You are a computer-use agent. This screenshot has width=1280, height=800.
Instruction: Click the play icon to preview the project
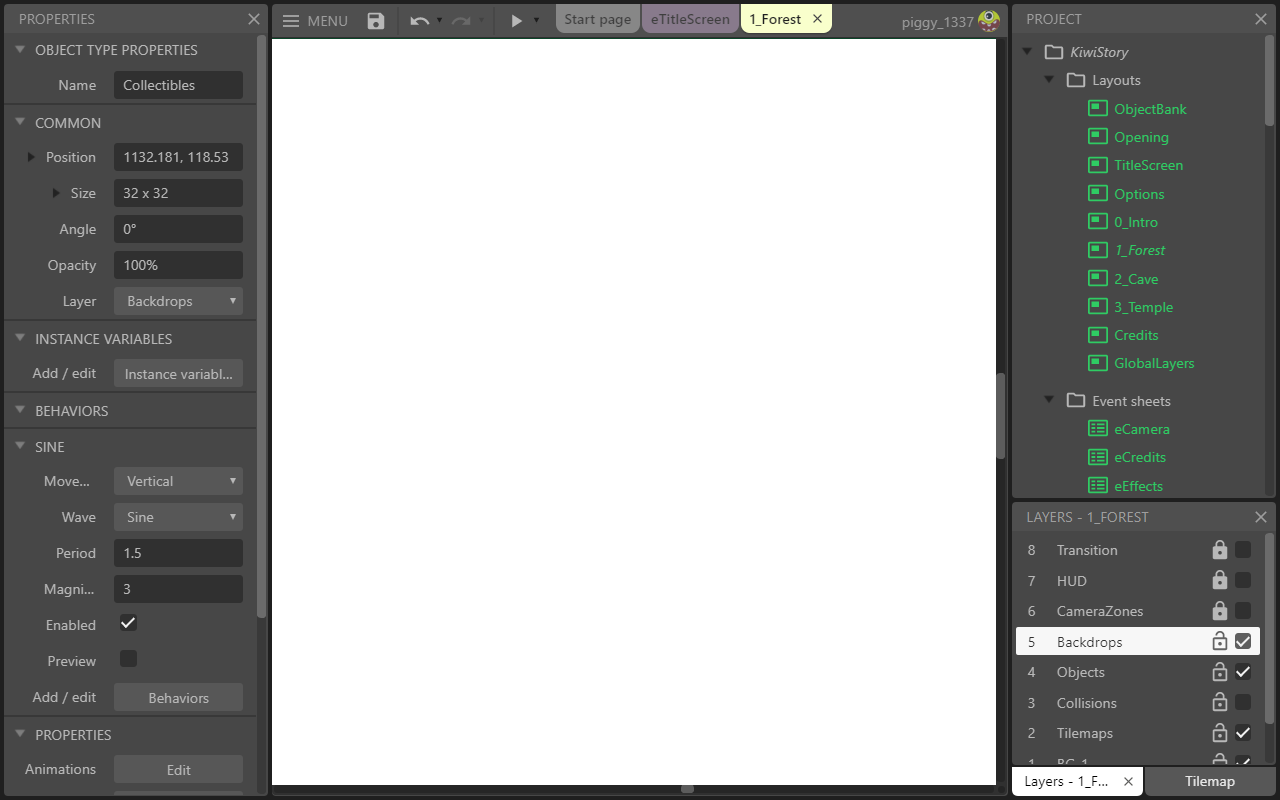(x=516, y=19)
